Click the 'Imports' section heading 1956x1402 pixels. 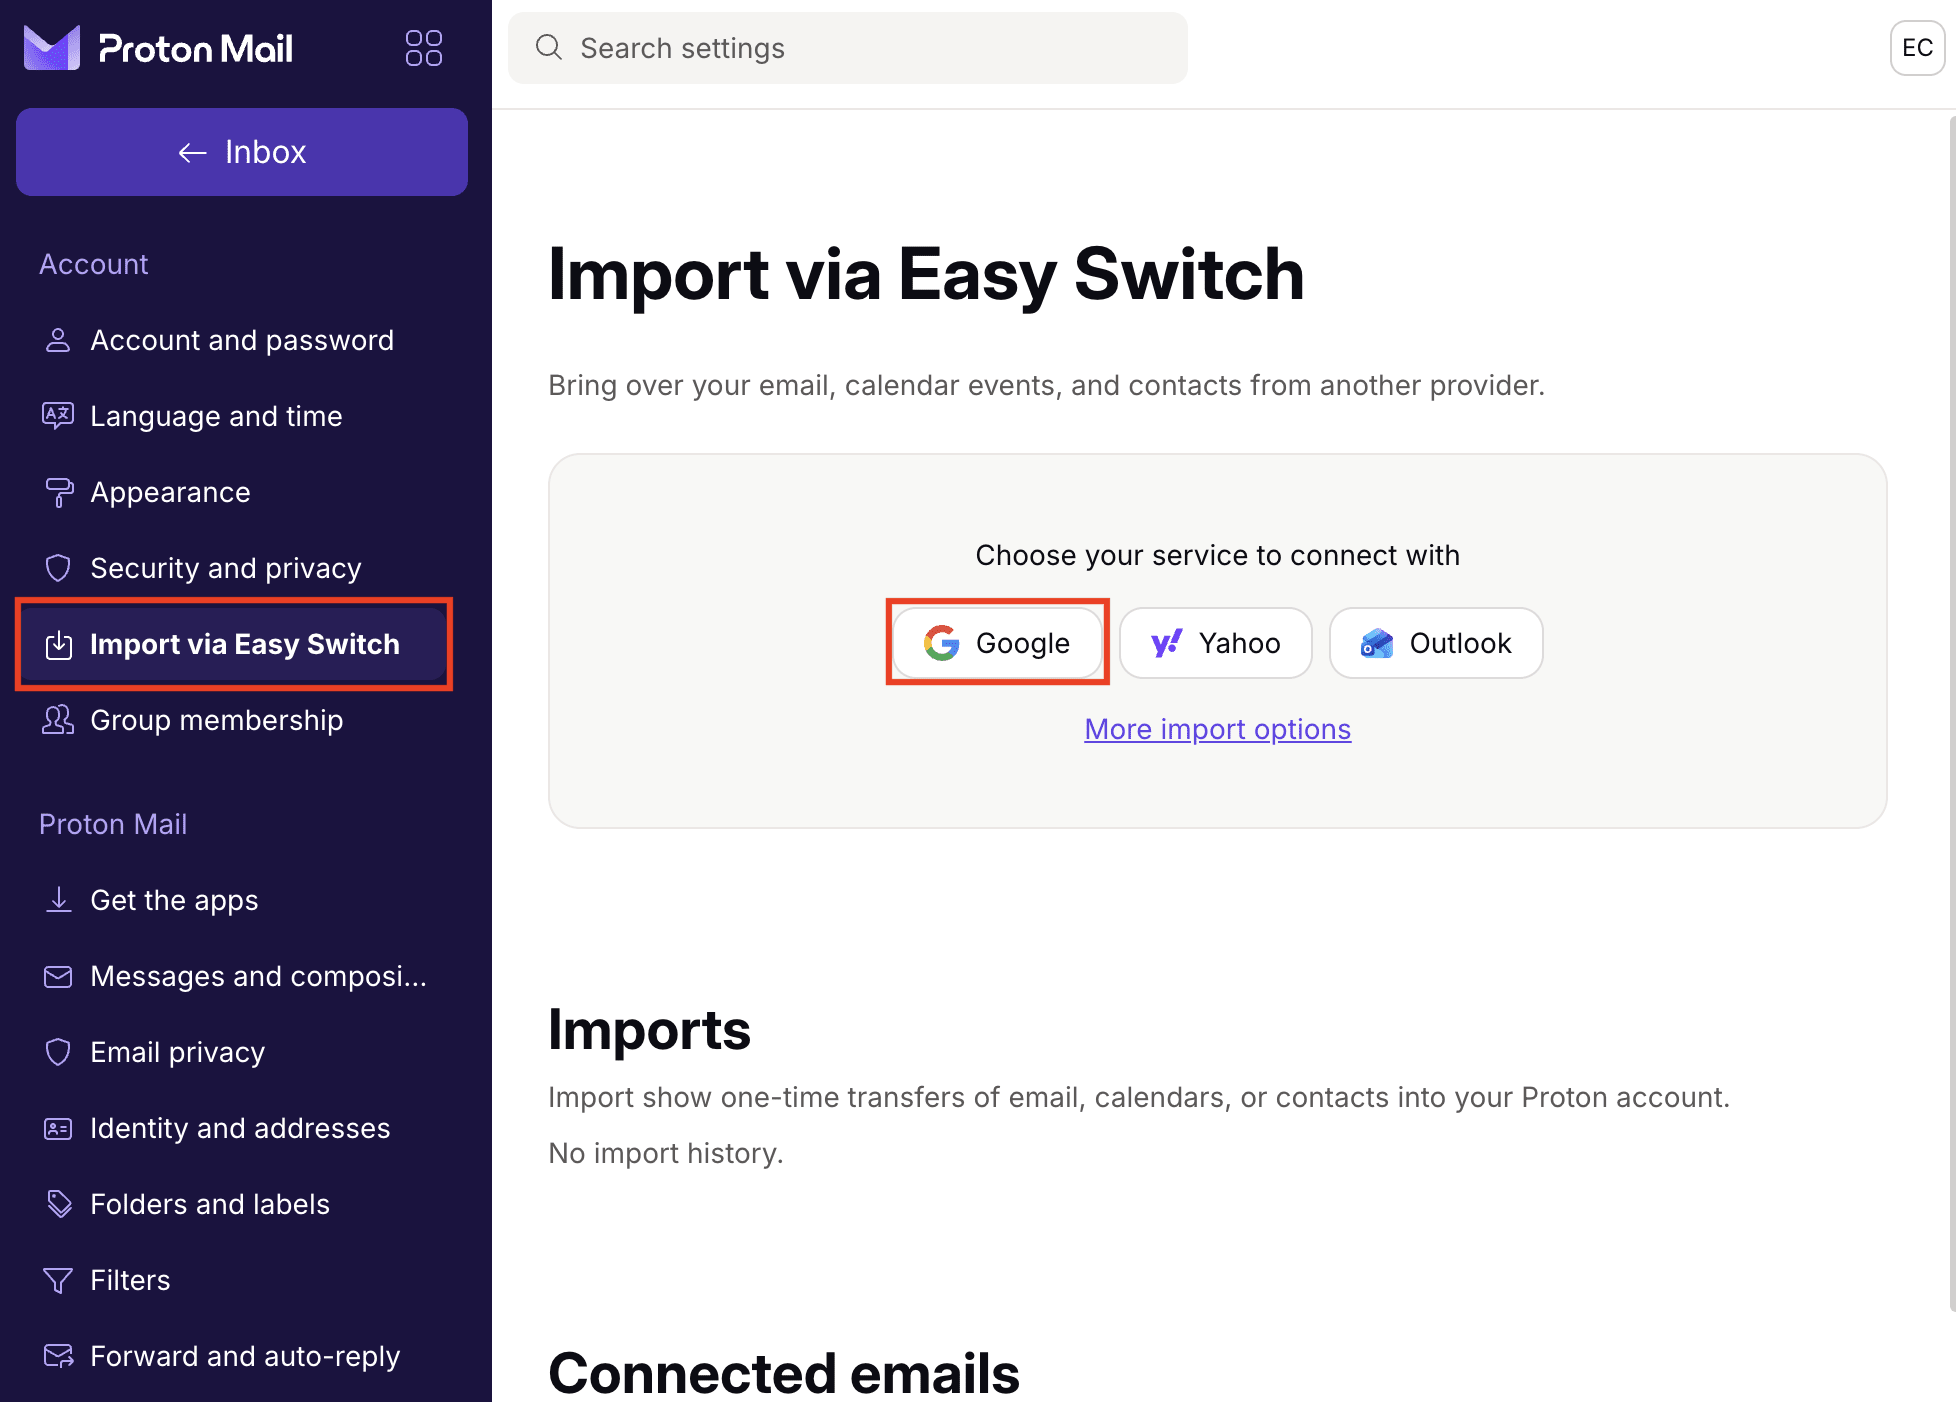point(649,1030)
